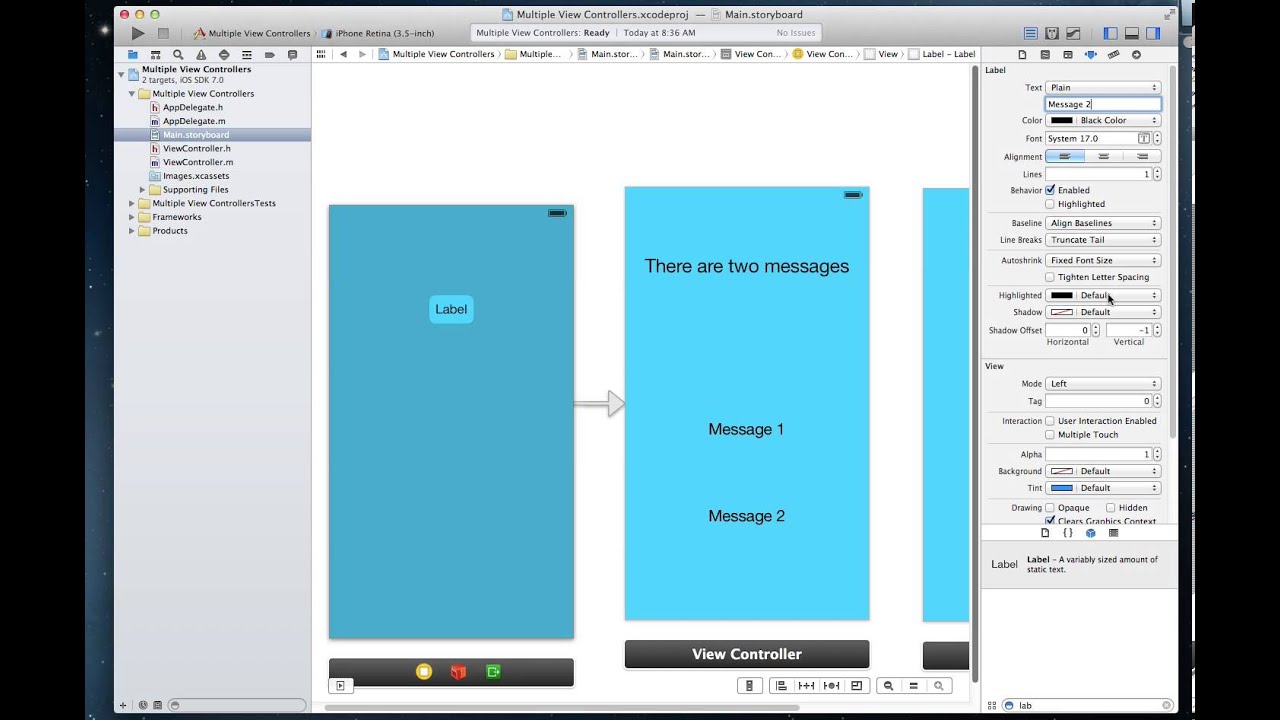Open the Test navigator diamond icon

tap(224, 54)
